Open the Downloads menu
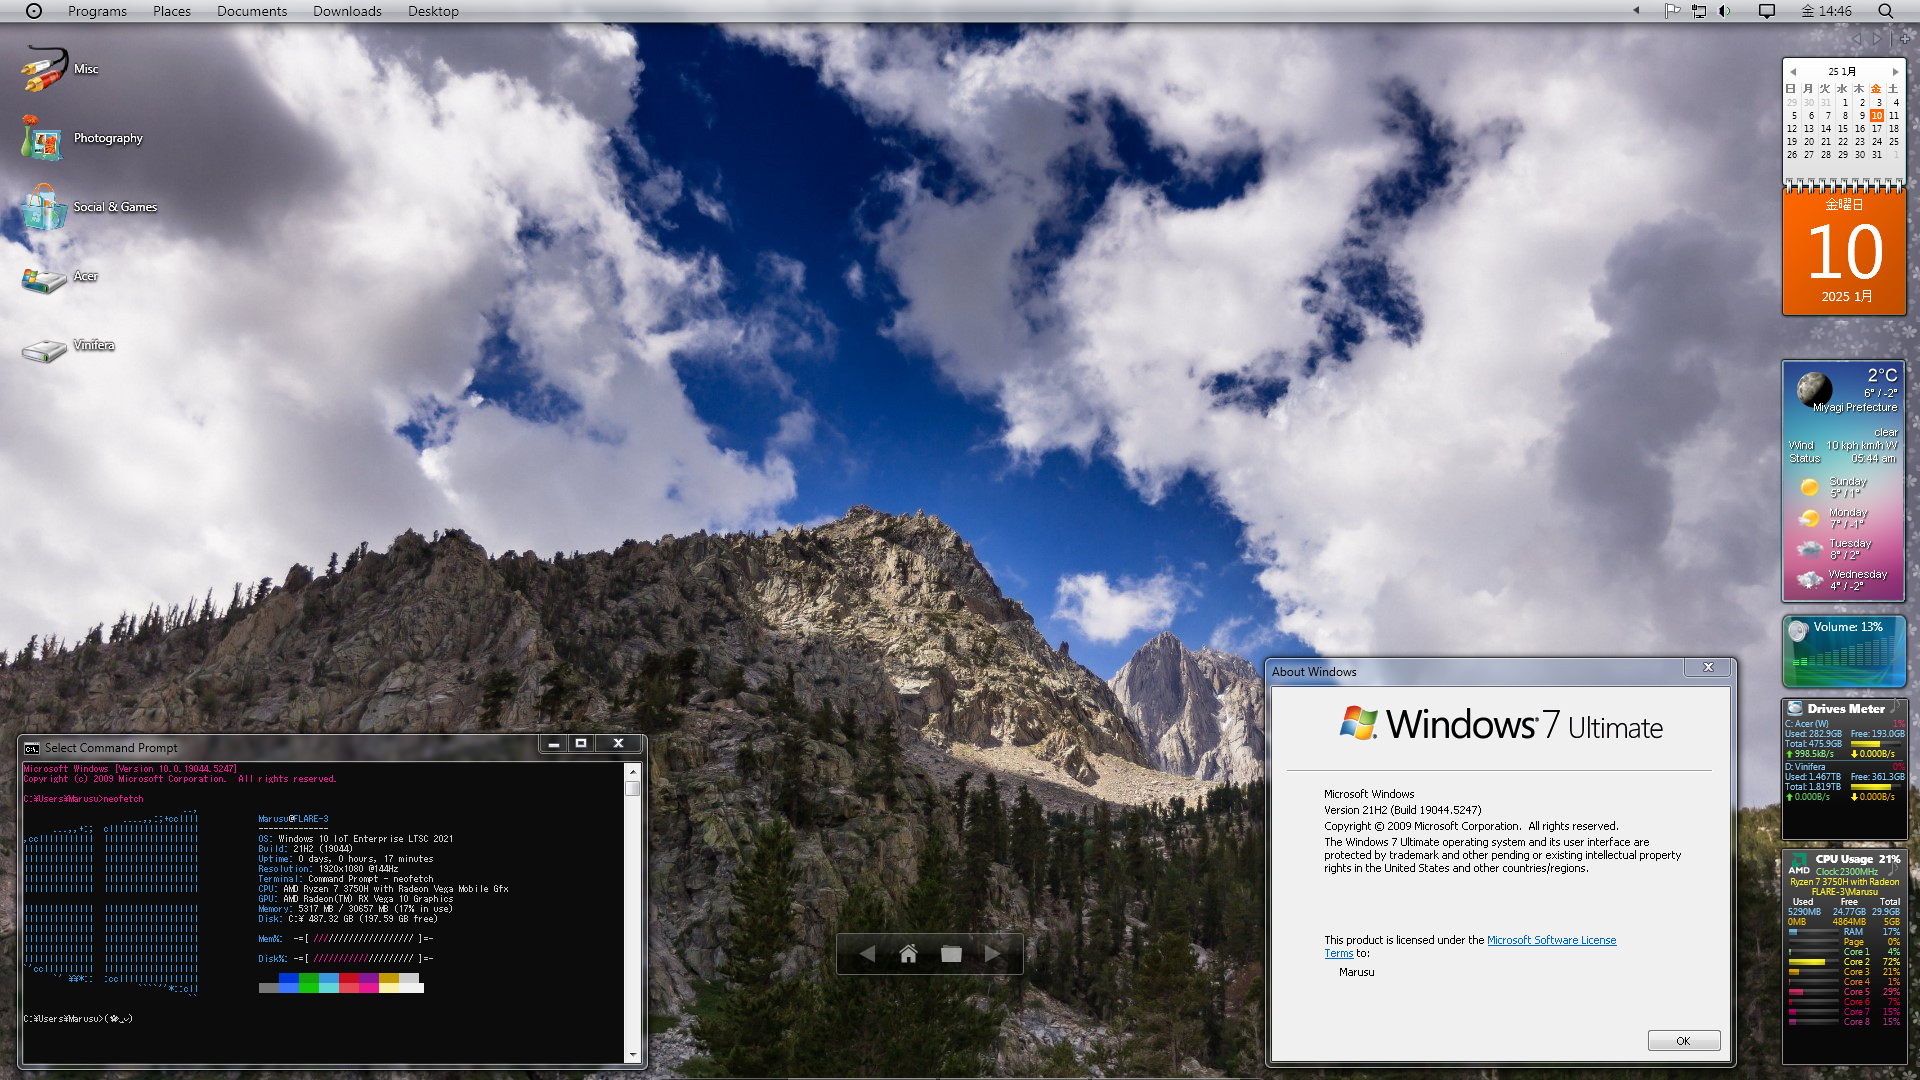This screenshot has width=1920, height=1080. 347,11
